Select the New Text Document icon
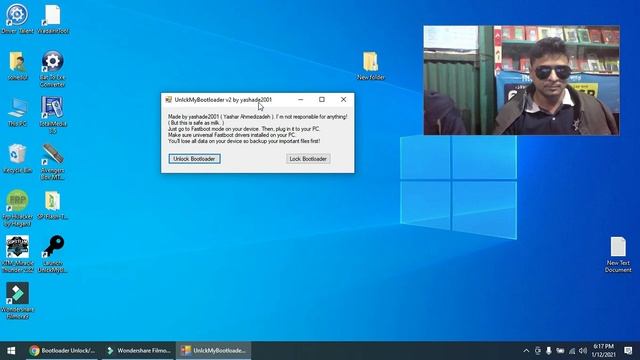Viewport: 640px width, 360px height. [618, 254]
